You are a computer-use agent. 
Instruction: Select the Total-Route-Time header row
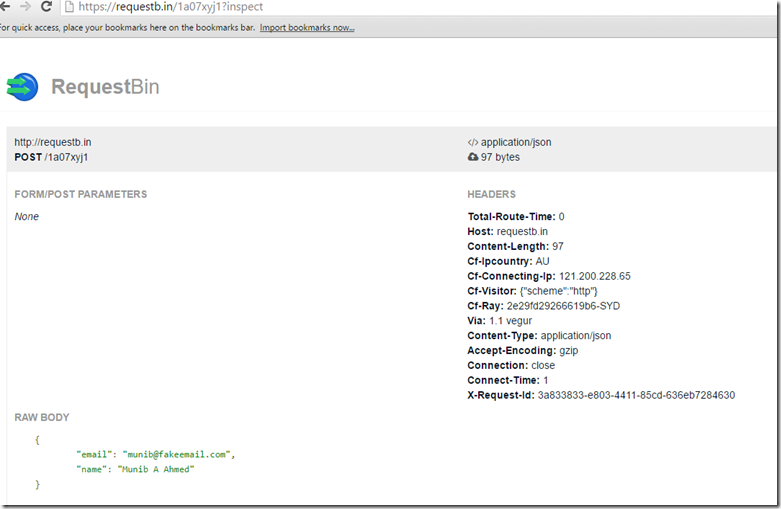point(516,217)
